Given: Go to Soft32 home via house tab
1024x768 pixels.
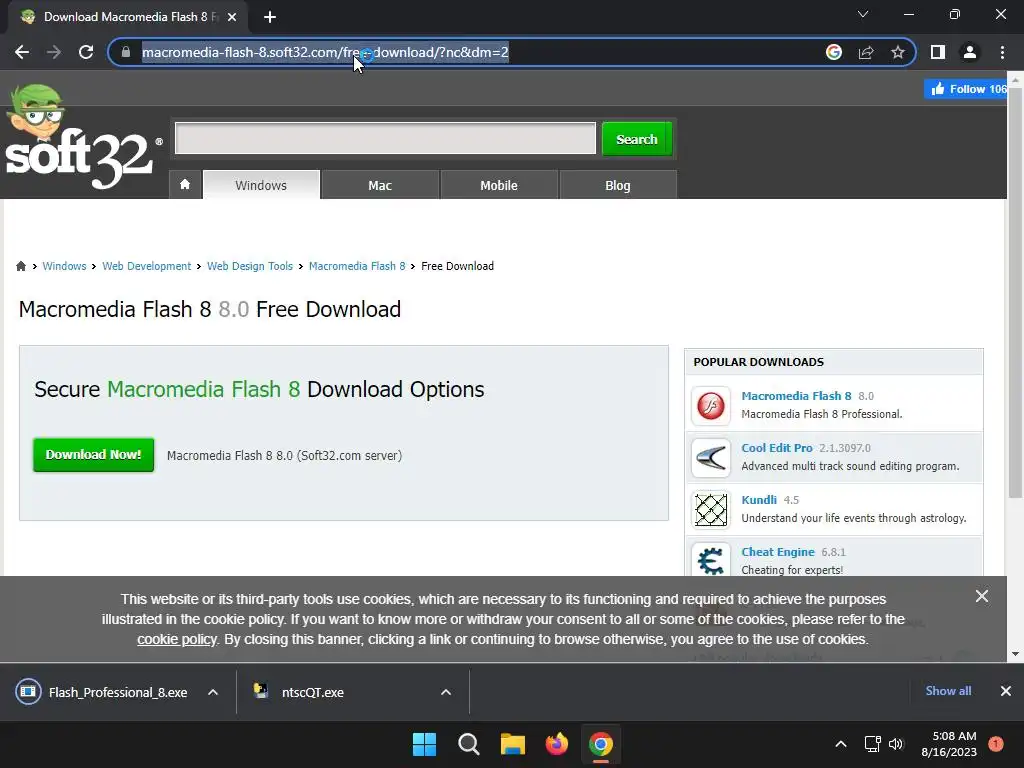Looking at the screenshot, I should (185, 185).
